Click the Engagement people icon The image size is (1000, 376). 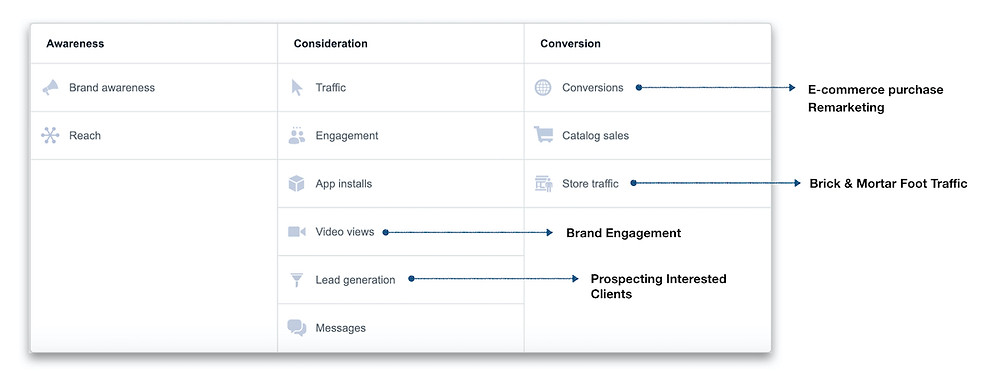(x=297, y=135)
